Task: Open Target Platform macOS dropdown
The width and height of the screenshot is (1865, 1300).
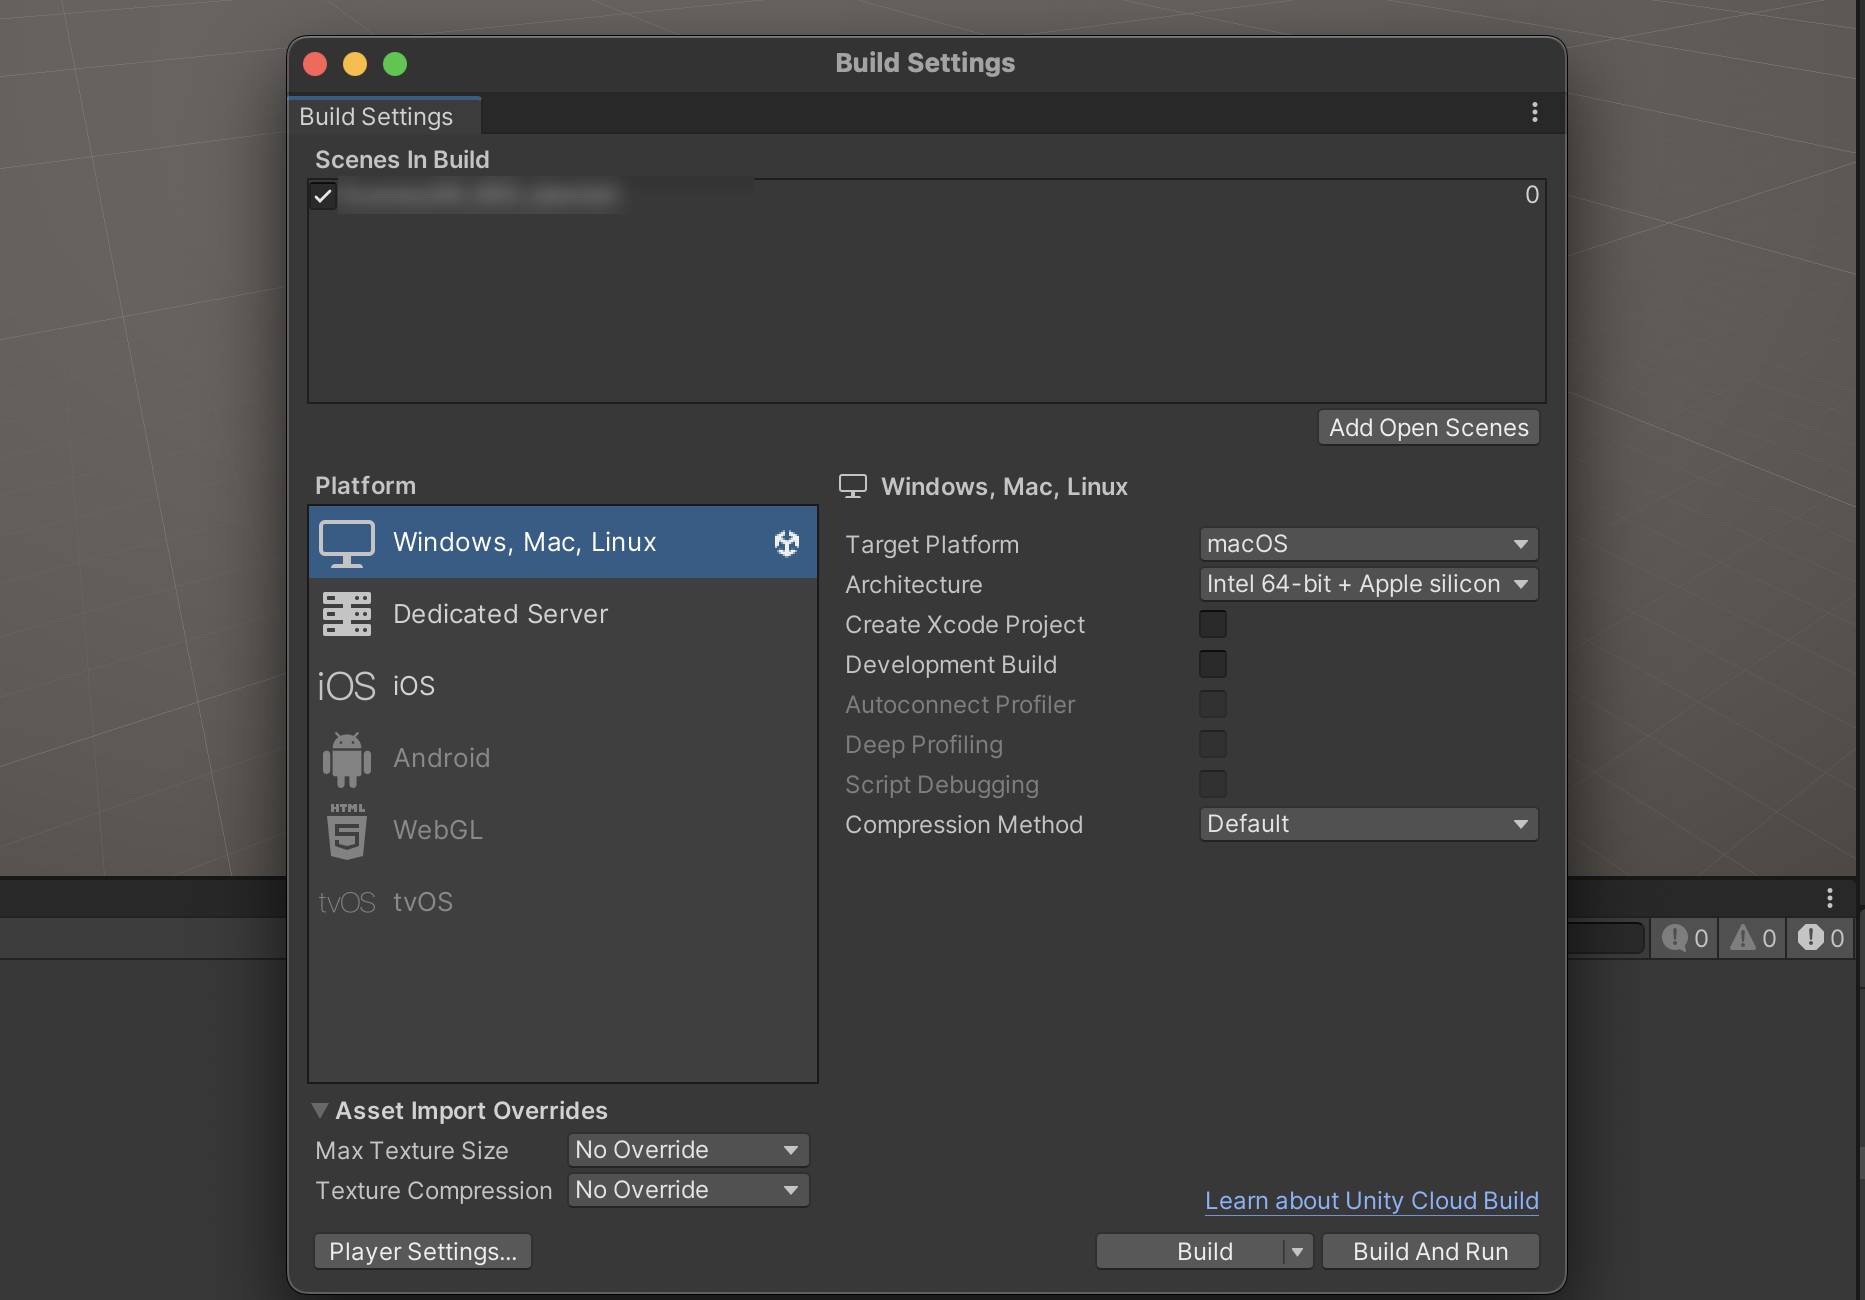Action: point(1368,544)
